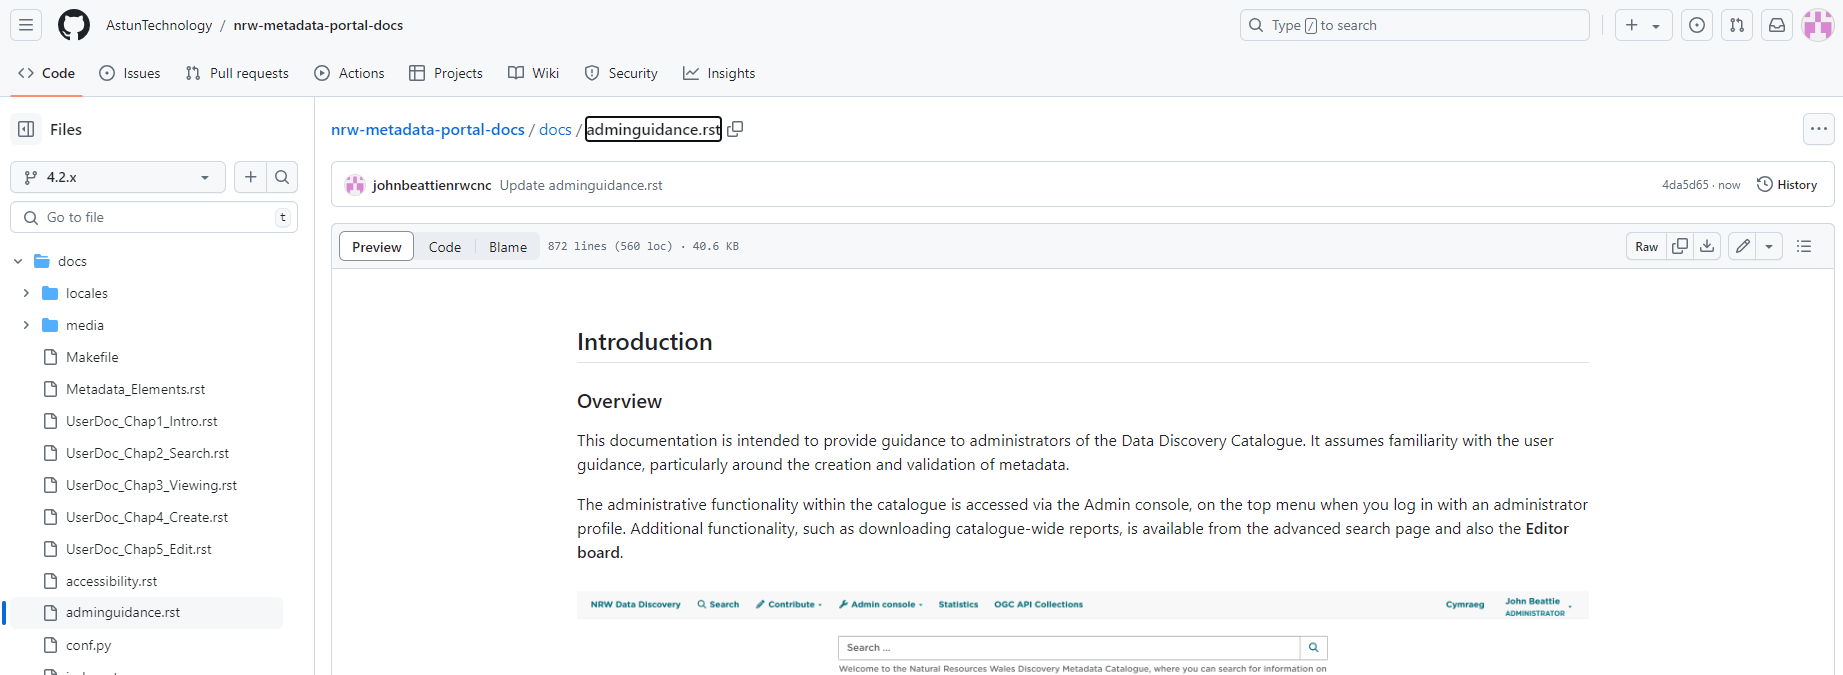Open commit 4da5d65
1843x675 pixels.
(1685, 185)
